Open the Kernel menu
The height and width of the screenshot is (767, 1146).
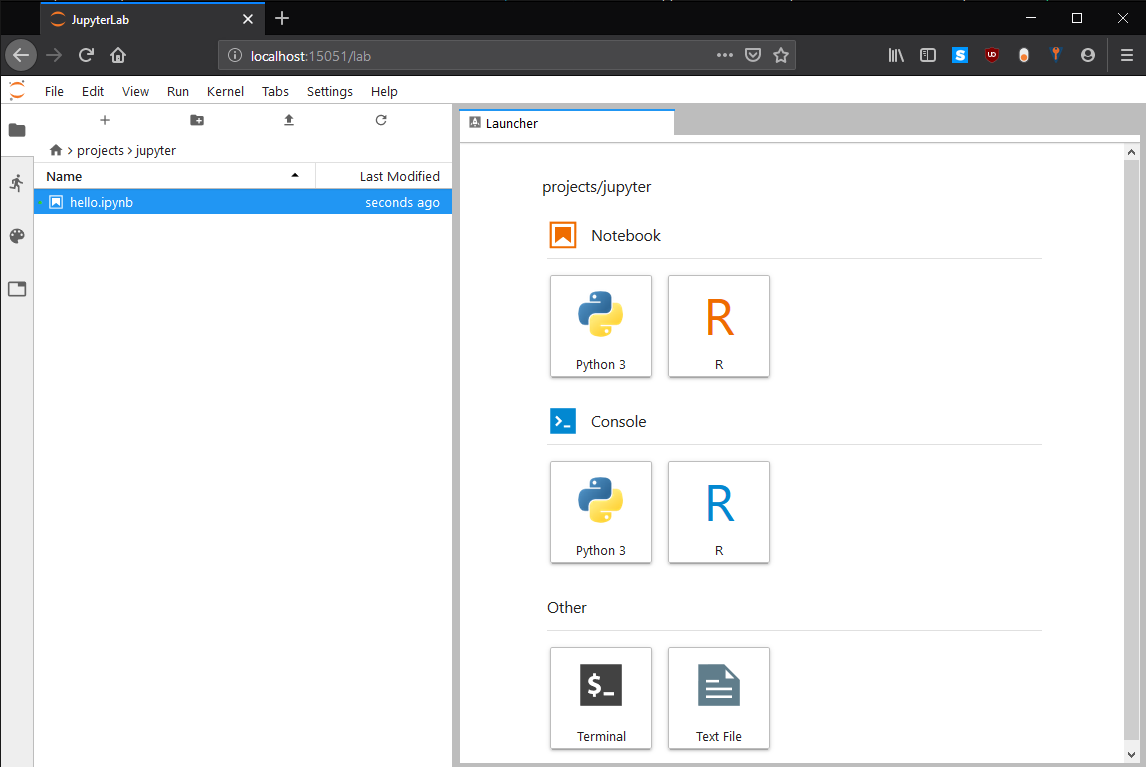[x=225, y=91]
